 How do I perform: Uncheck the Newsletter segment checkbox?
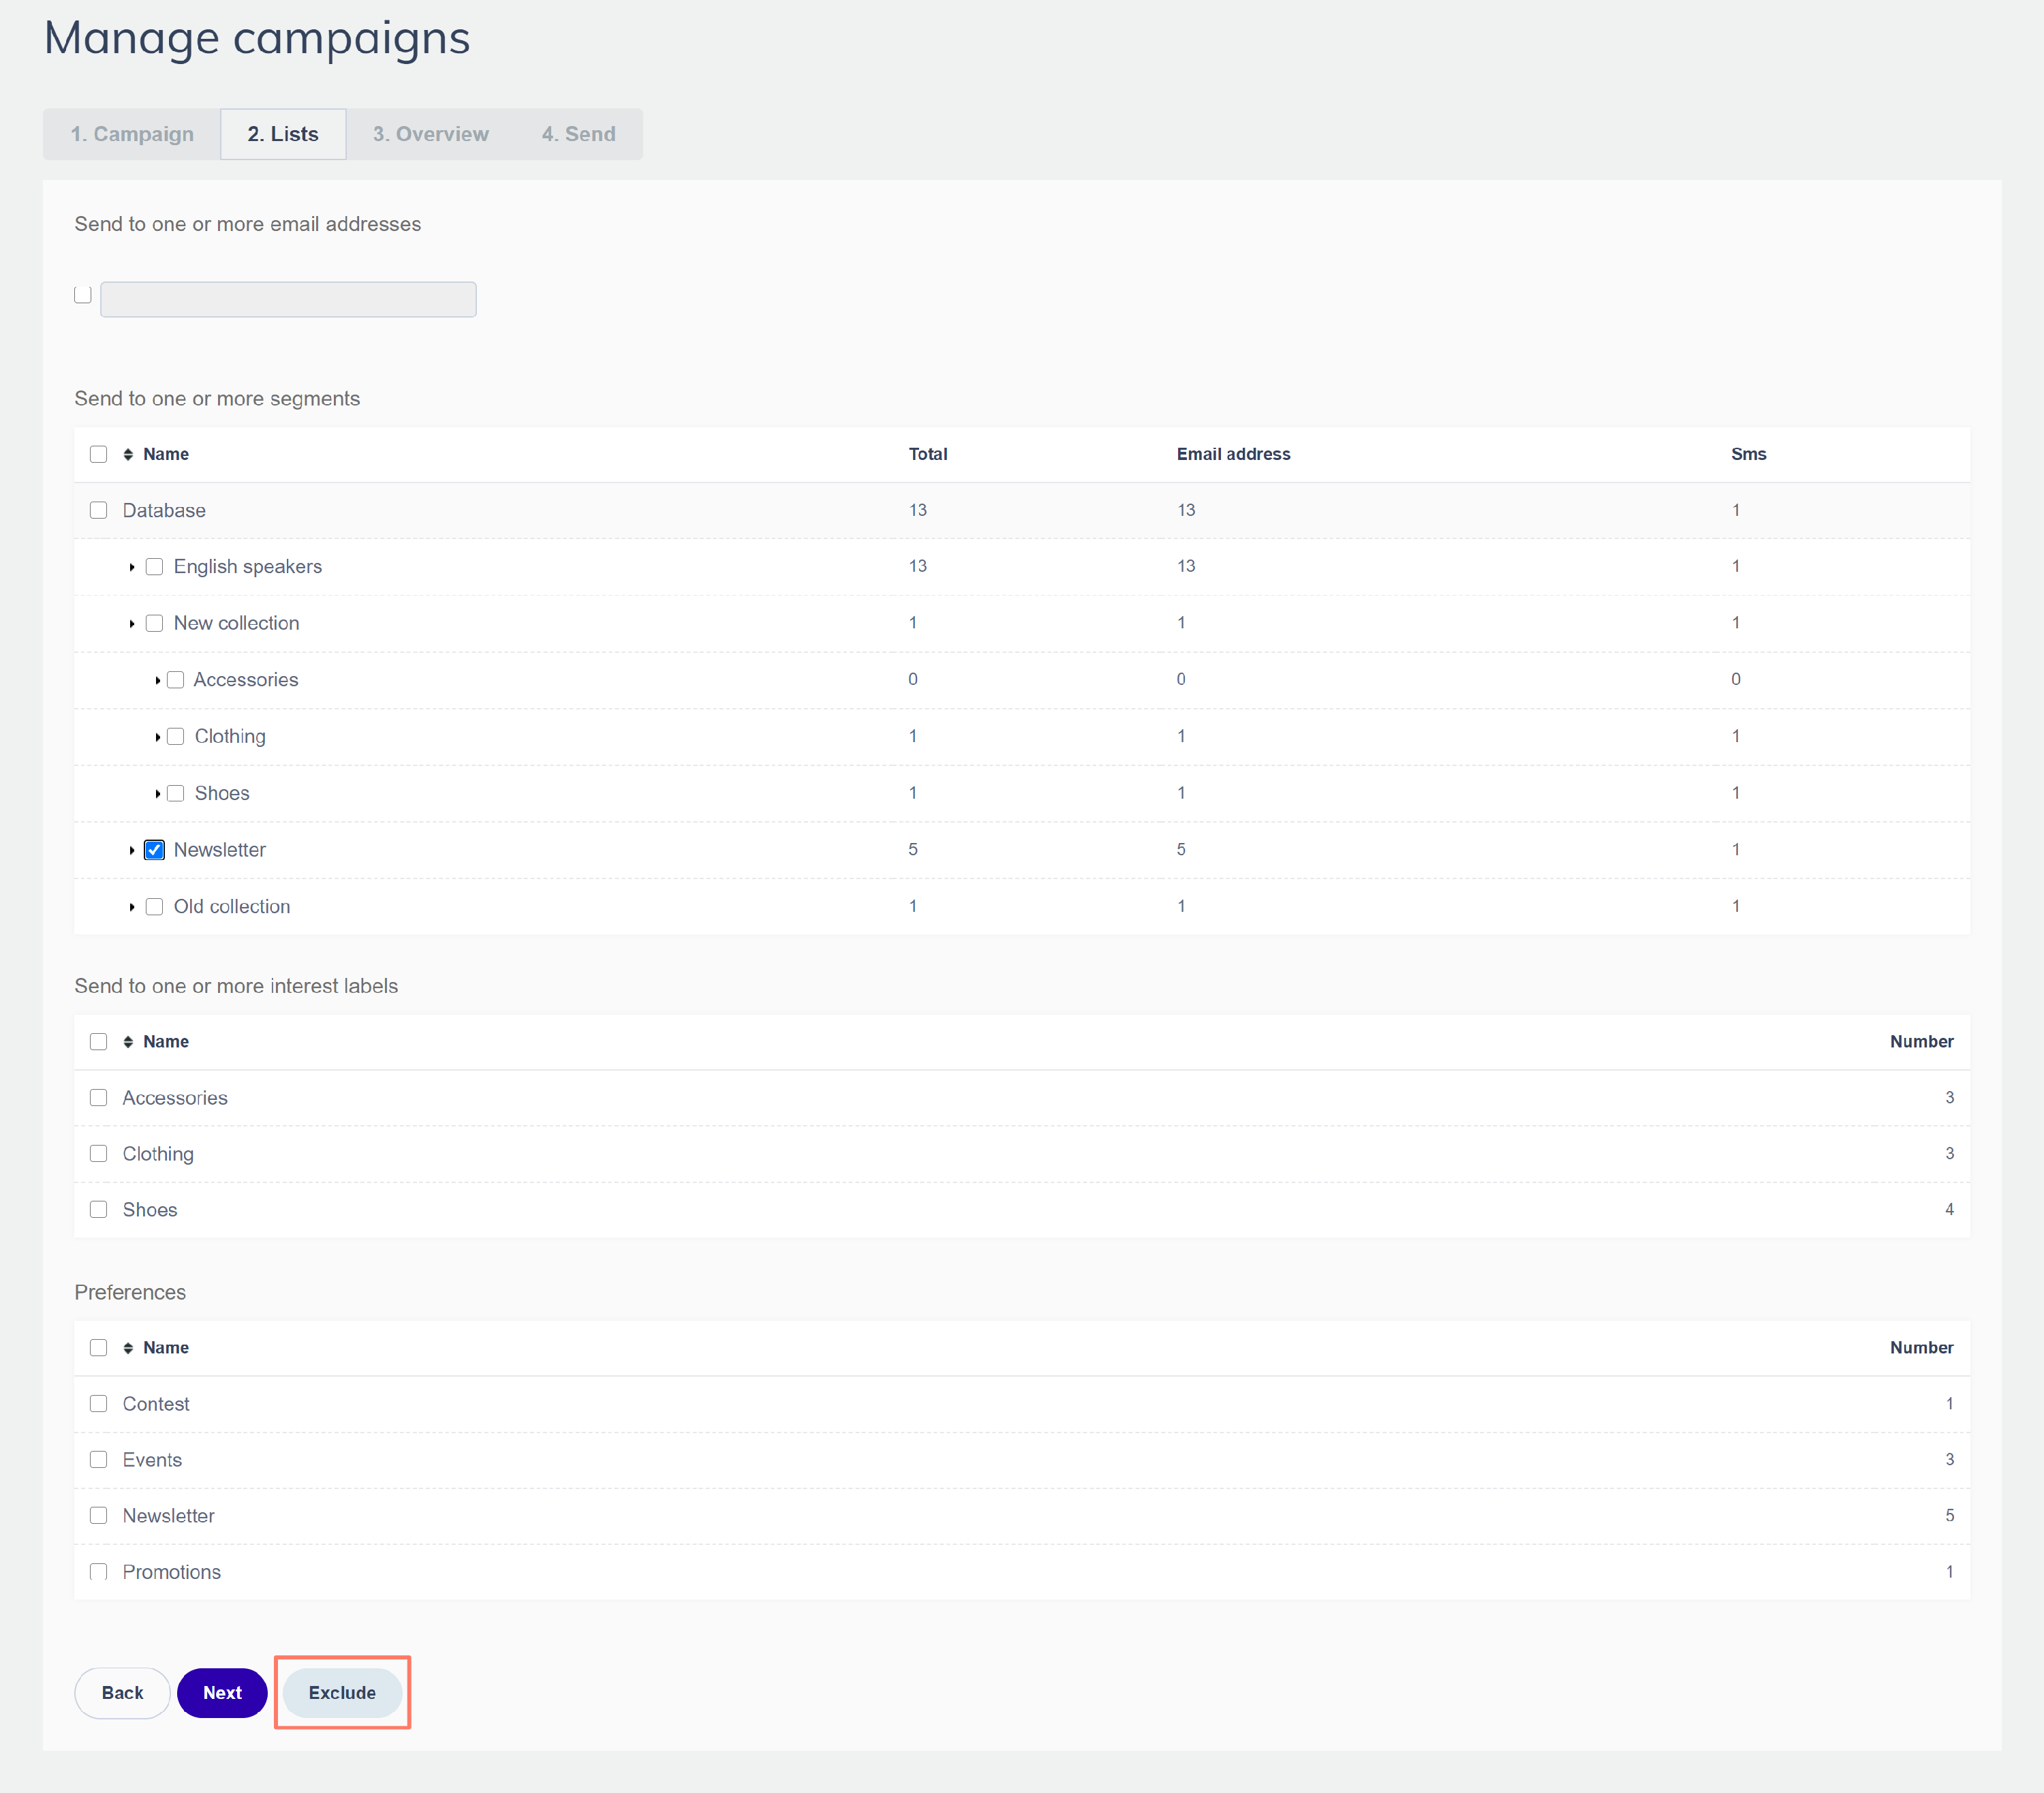click(154, 850)
